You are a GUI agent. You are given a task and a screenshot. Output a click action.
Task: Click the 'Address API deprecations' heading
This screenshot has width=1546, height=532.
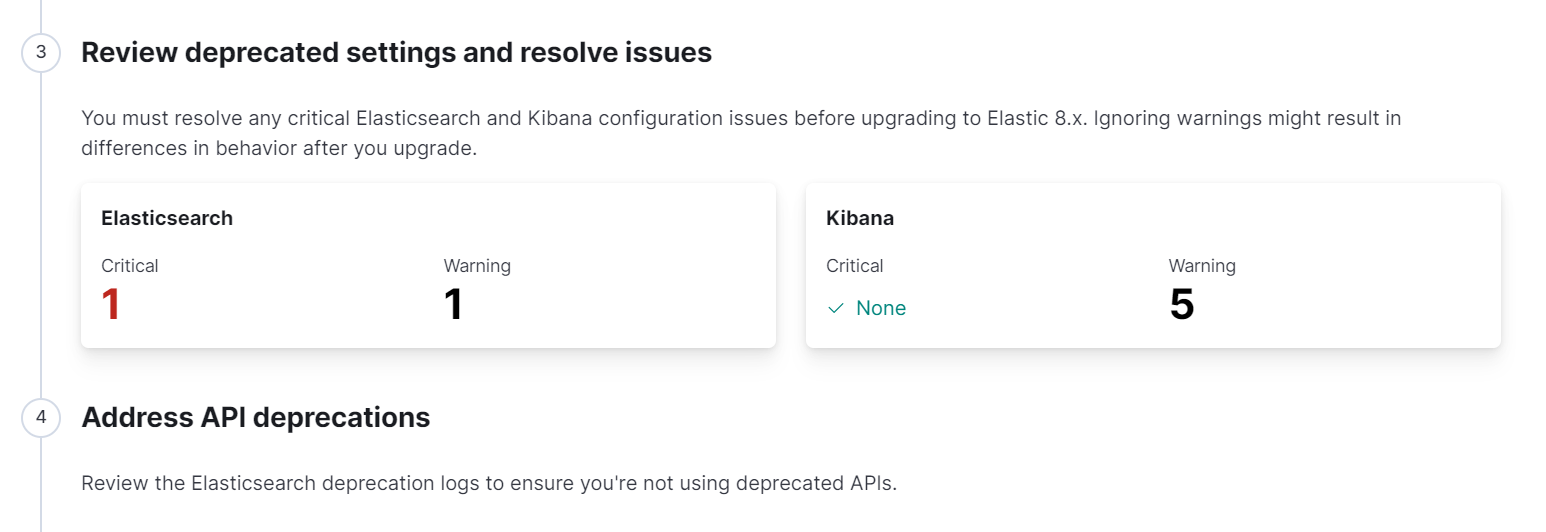coord(256,418)
